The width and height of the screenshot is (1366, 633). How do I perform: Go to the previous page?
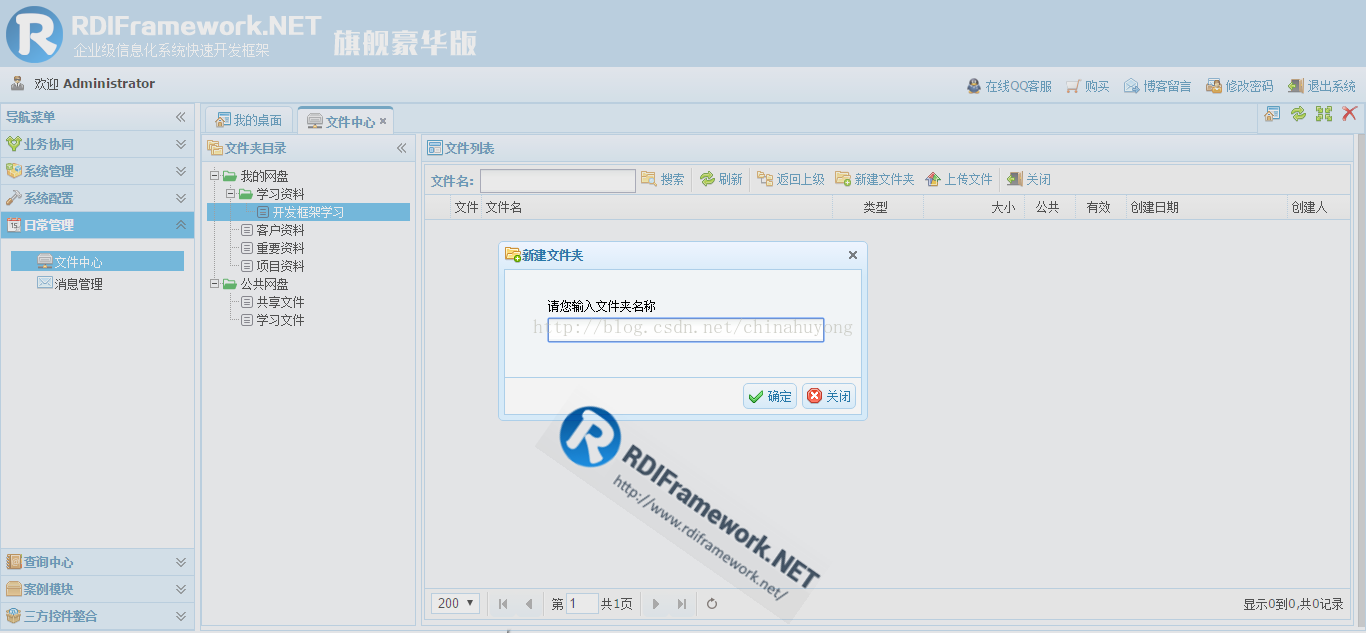click(529, 604)
